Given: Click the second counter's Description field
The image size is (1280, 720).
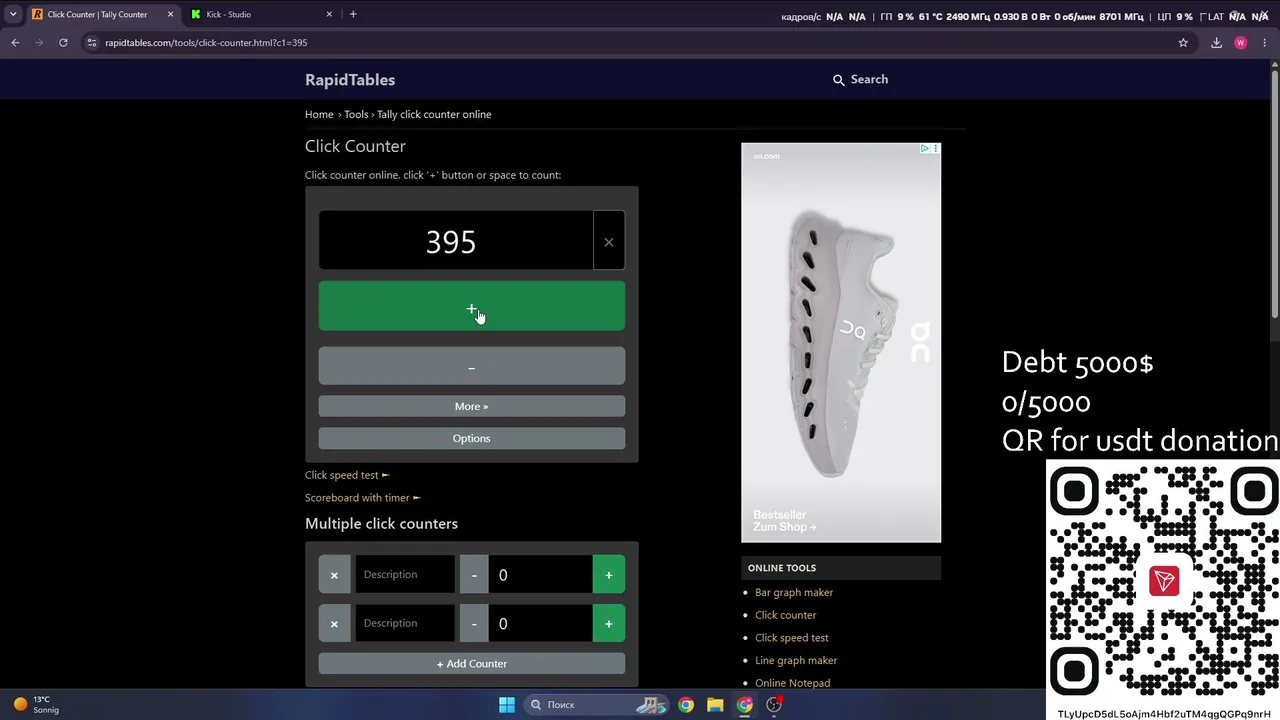Looking at the screenshot, I should (405, 624).
